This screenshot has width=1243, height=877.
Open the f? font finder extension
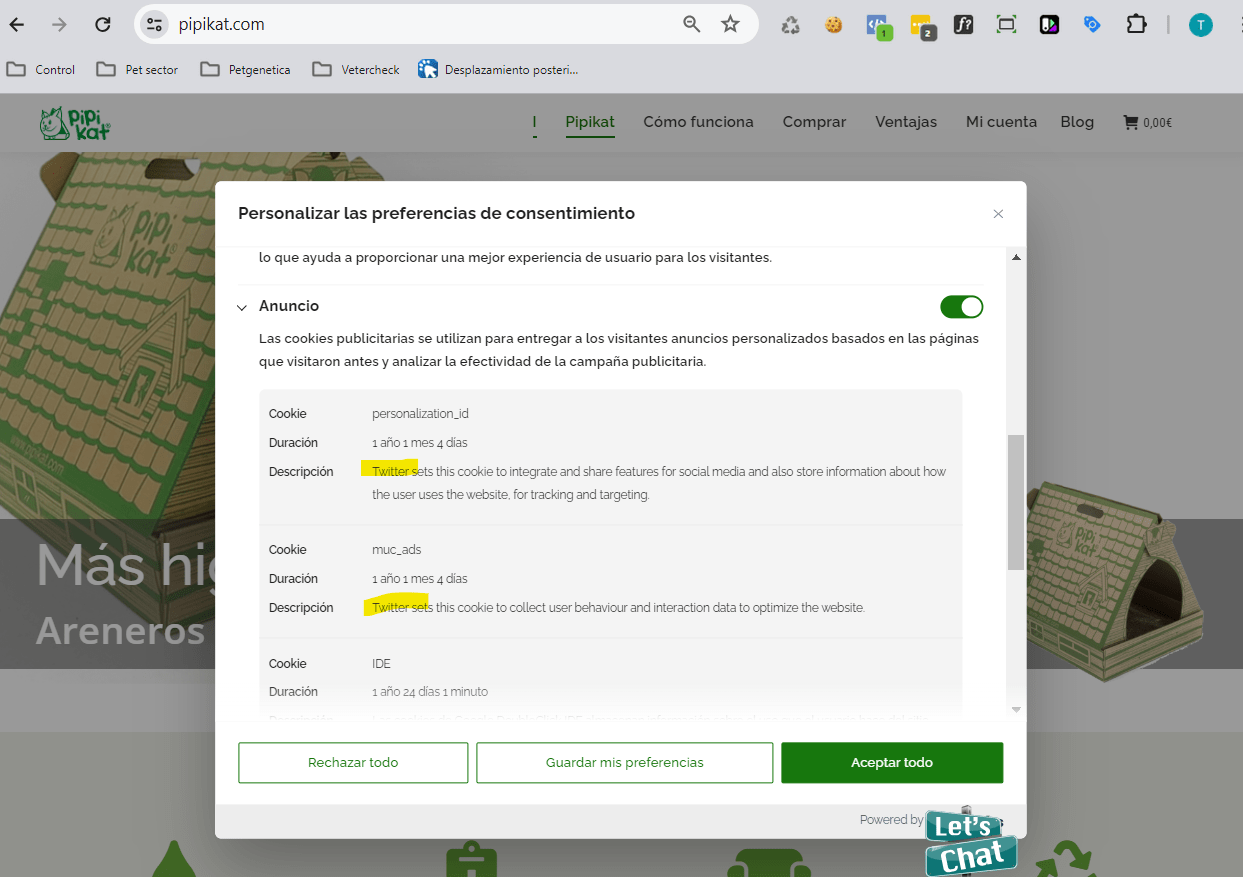963,25
